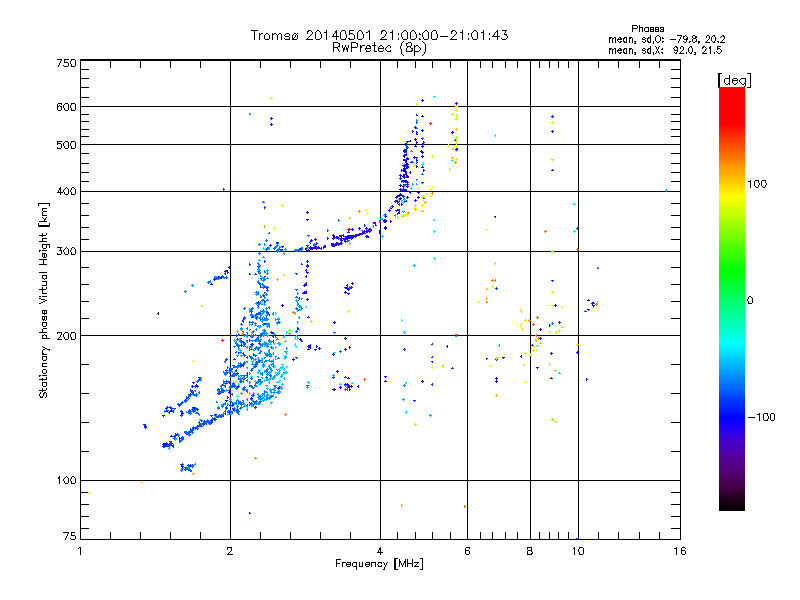This screenshot has height=600, width=800.
Task: Click the '6' x-axis tick label
Action: pyautogui.click(x=467, y=551)
